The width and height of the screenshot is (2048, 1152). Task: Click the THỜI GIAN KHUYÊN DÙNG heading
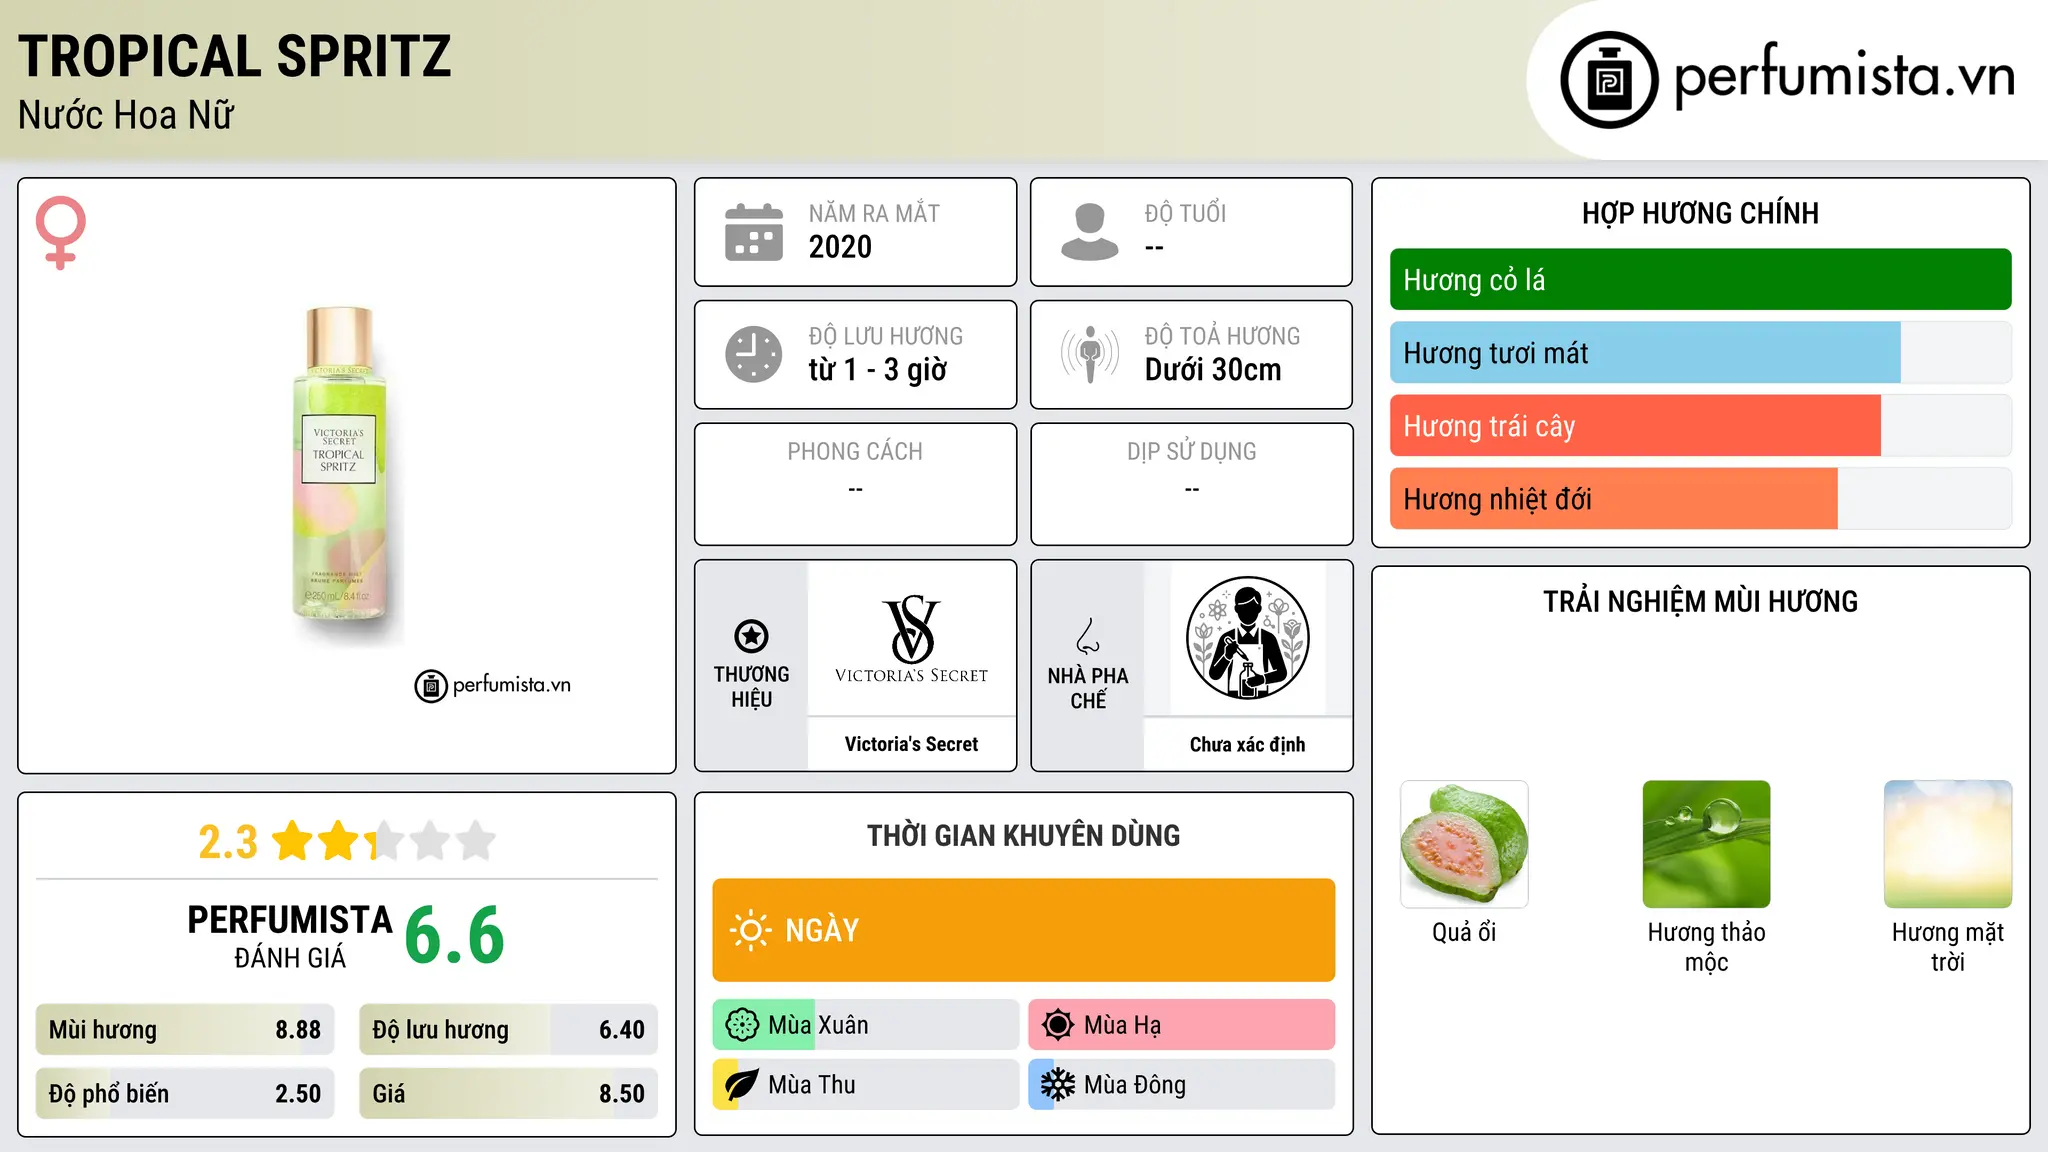[x=1024, y=836]
